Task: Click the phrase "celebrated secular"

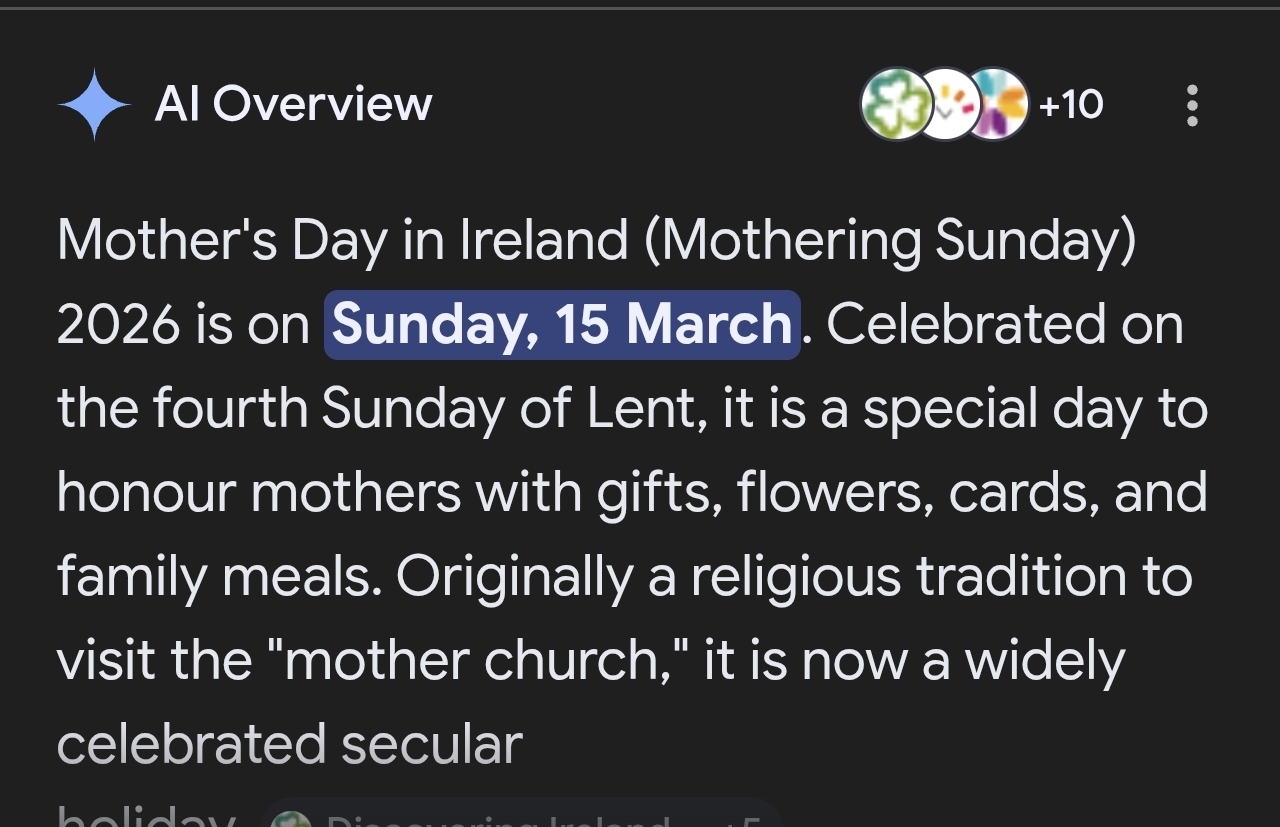Action: pos(290,745)
